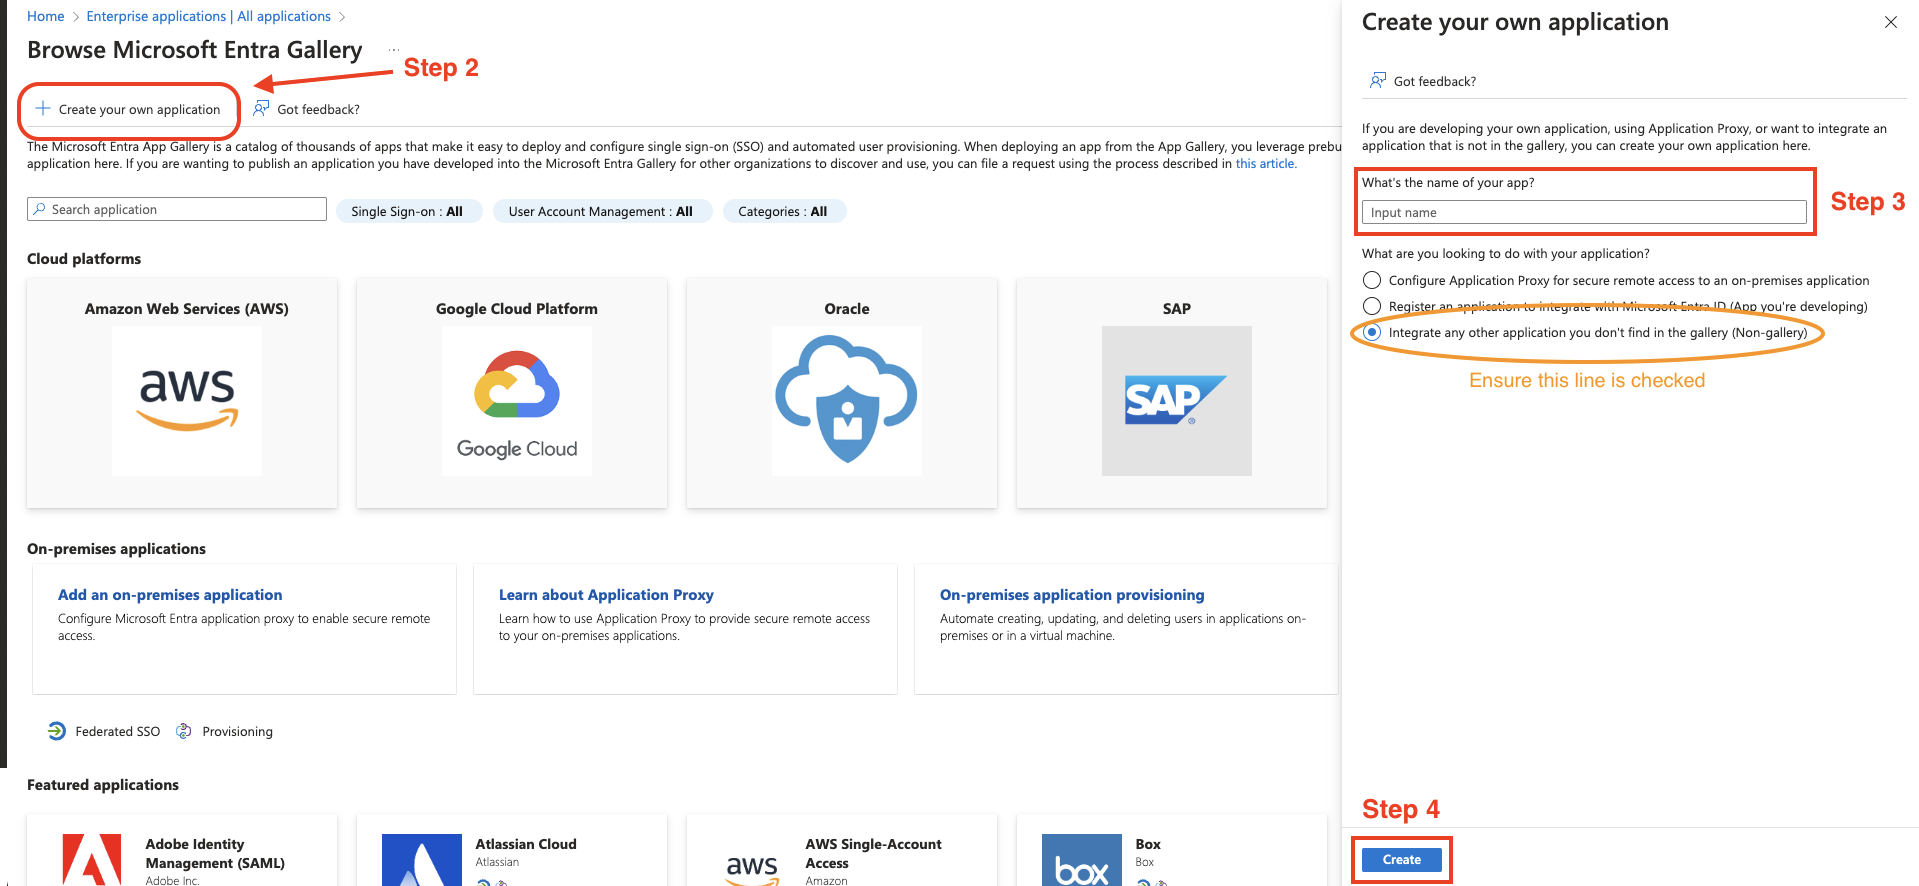
Task: Click the Featured applications section heading
Action: (103, 785)
